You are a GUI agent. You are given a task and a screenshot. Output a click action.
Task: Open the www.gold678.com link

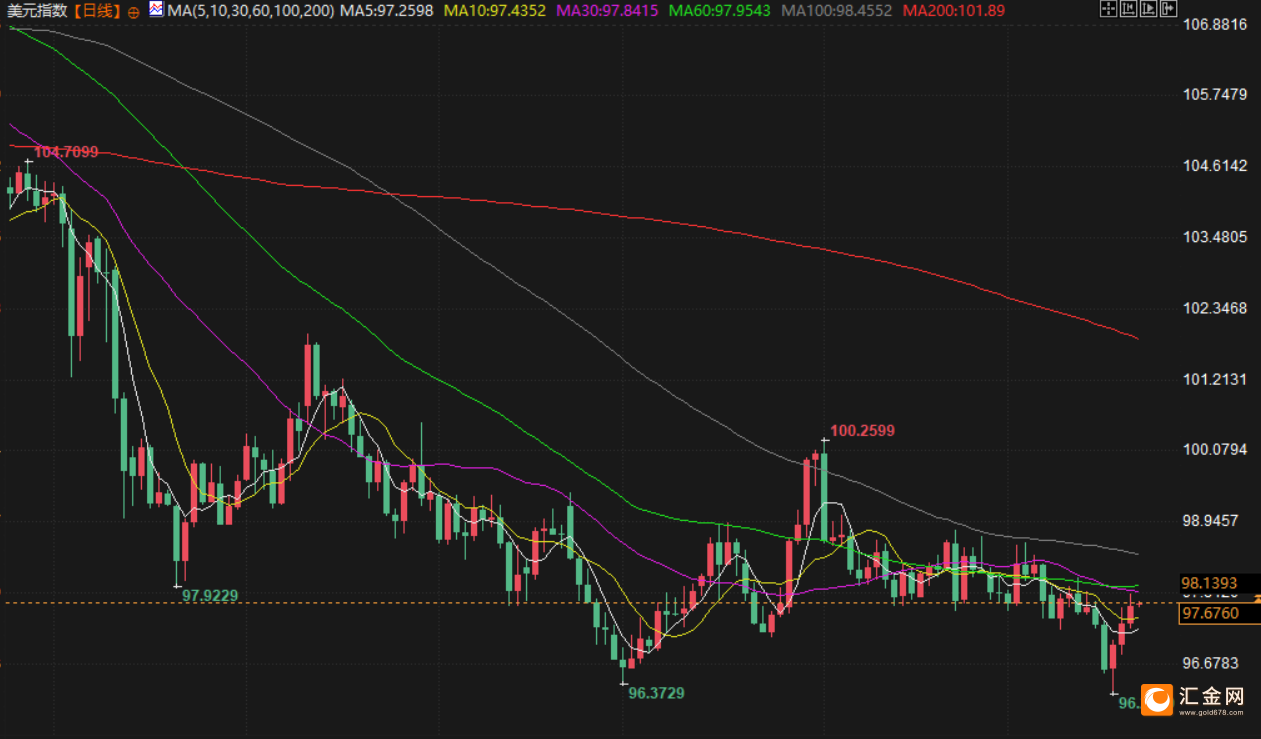click(1212, 713)
